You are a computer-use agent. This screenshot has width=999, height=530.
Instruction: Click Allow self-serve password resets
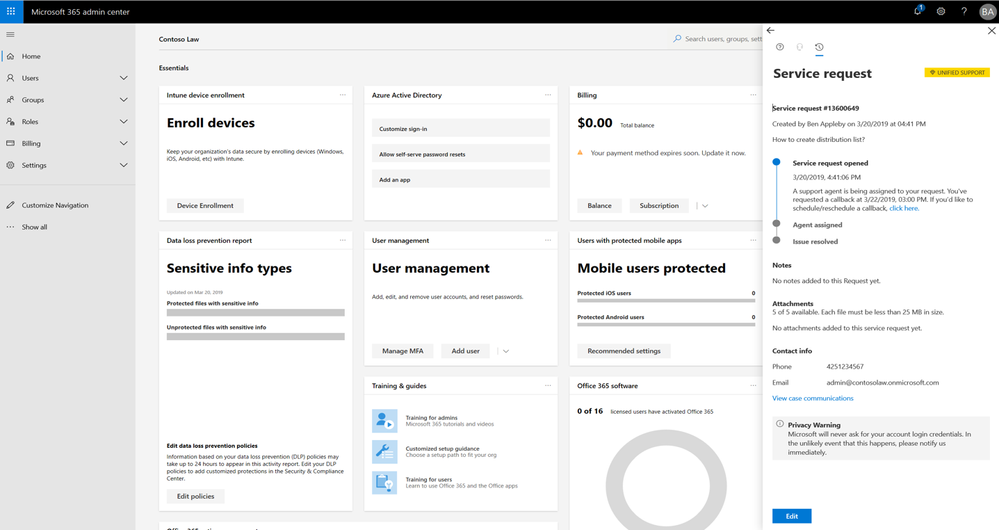461,154
